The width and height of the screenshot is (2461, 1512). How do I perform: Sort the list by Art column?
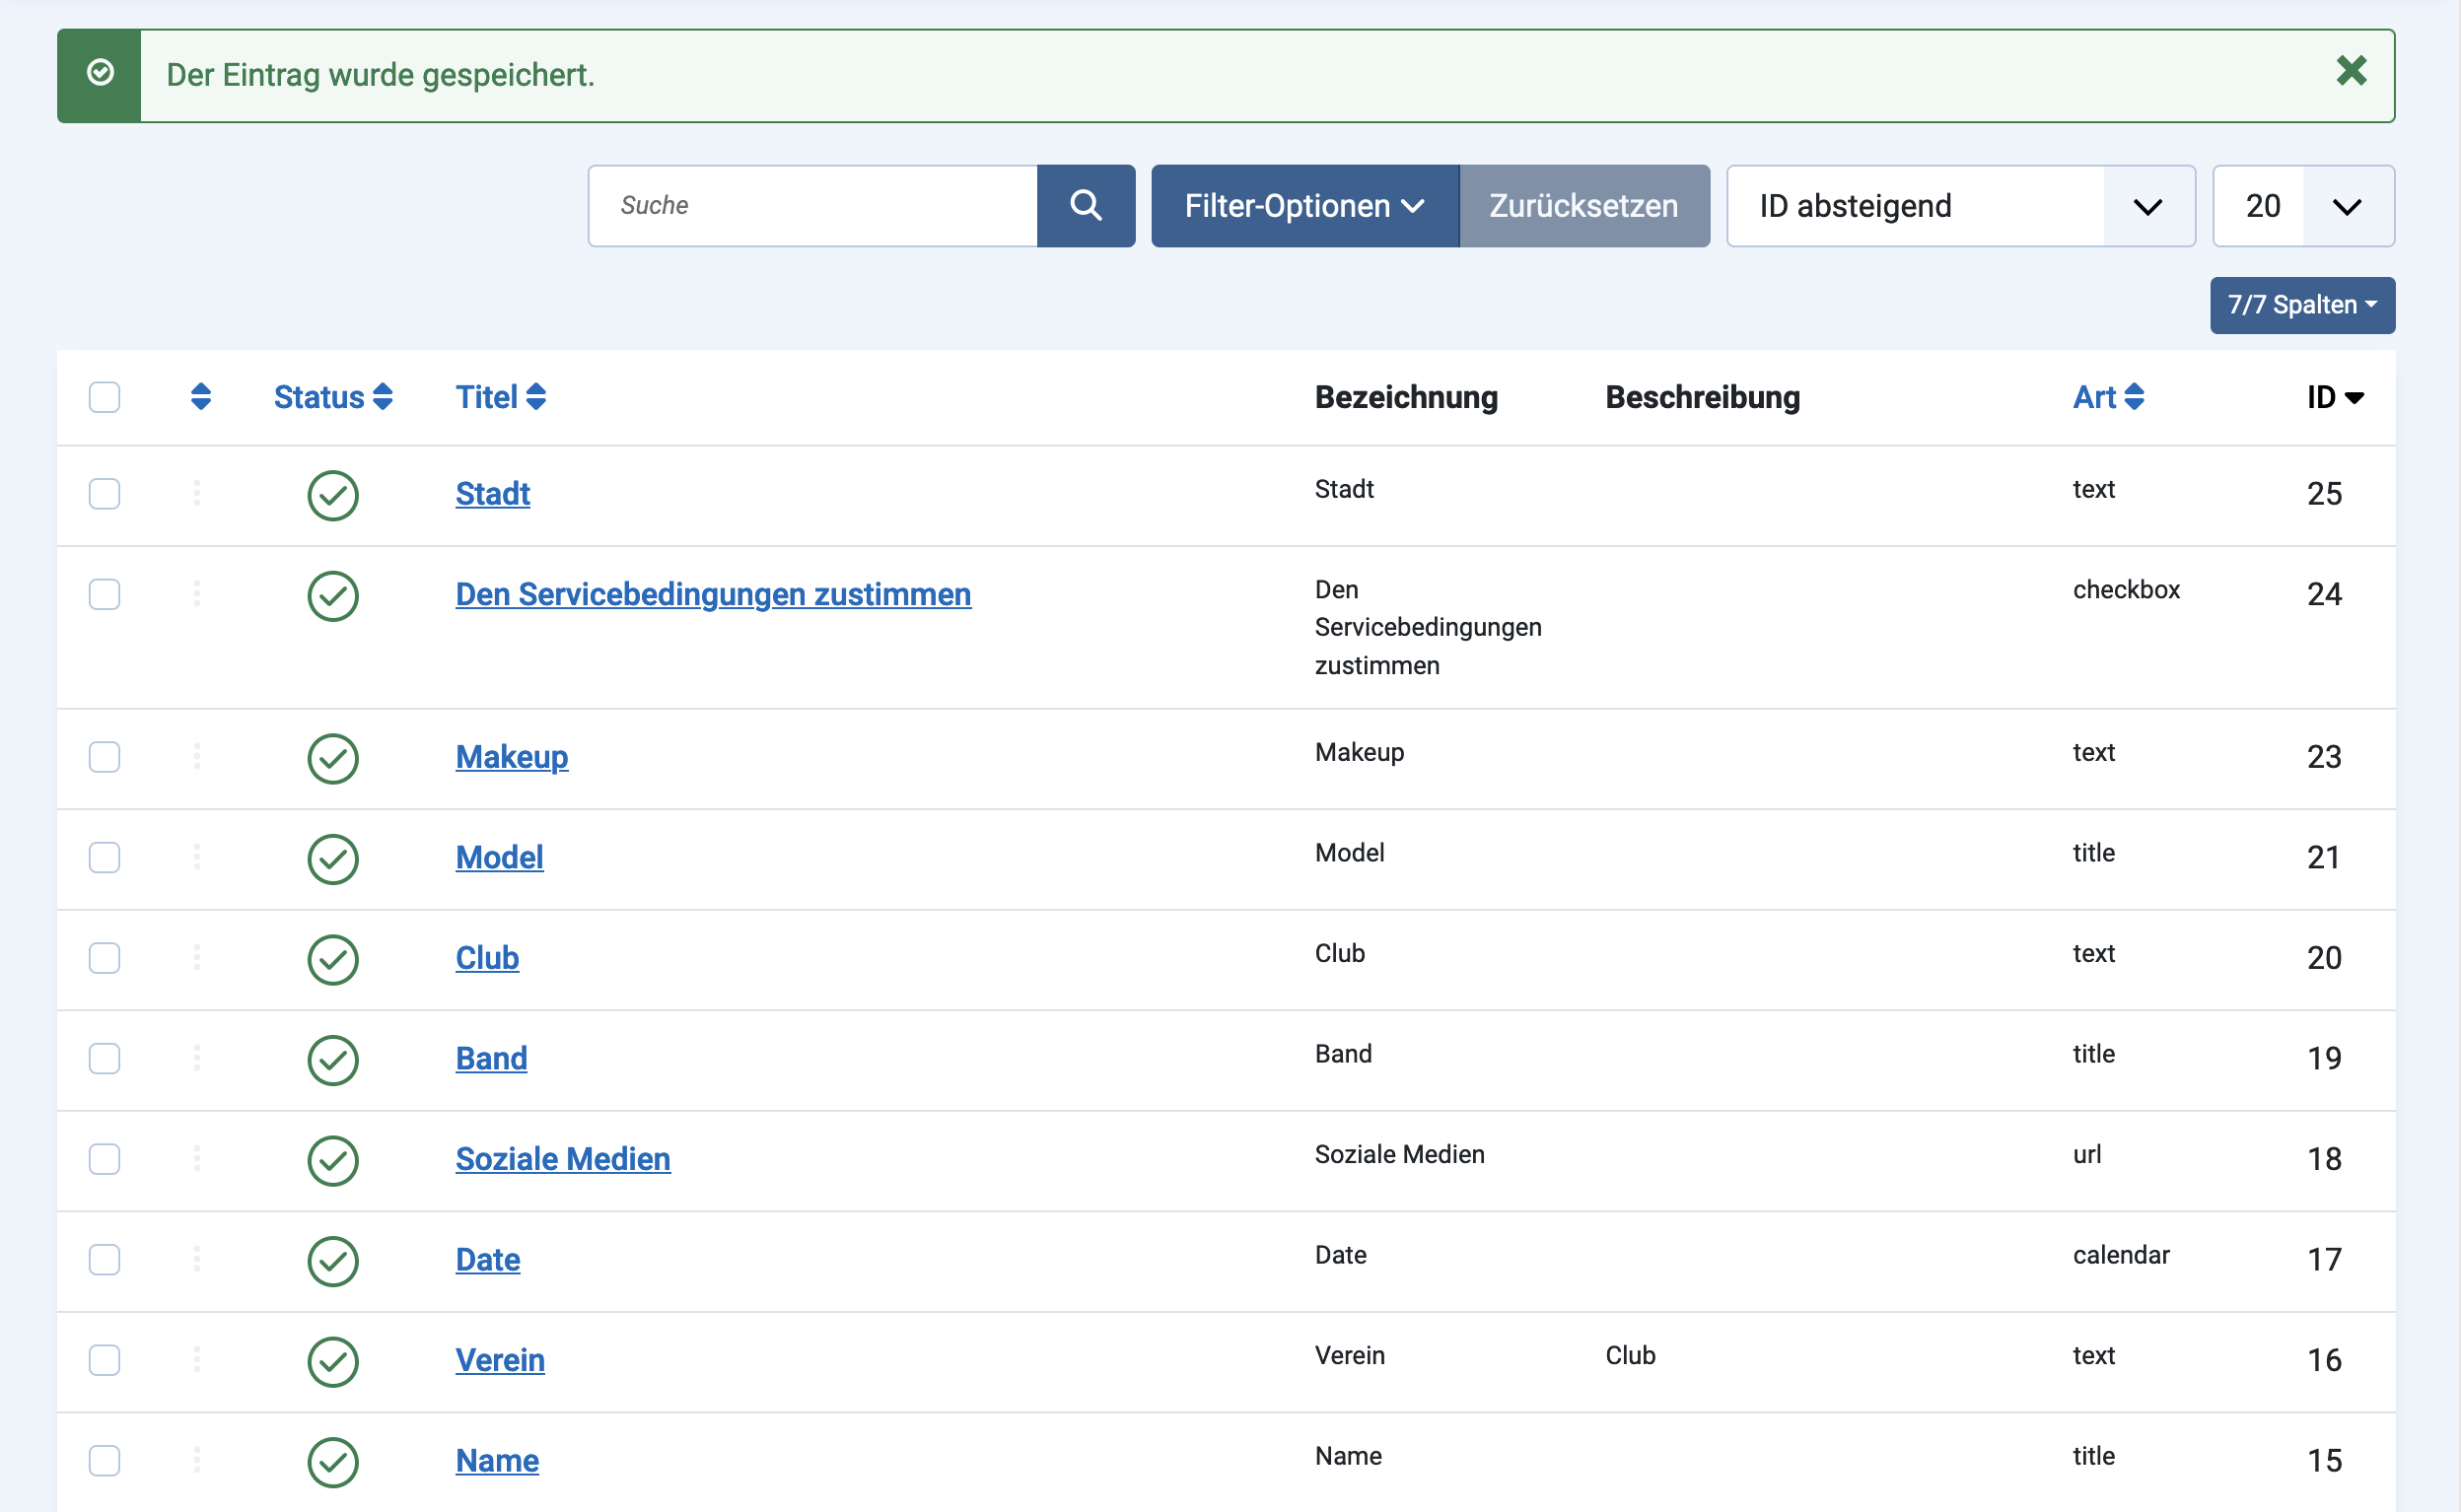pyautogui.click(x=2107, y=397)
